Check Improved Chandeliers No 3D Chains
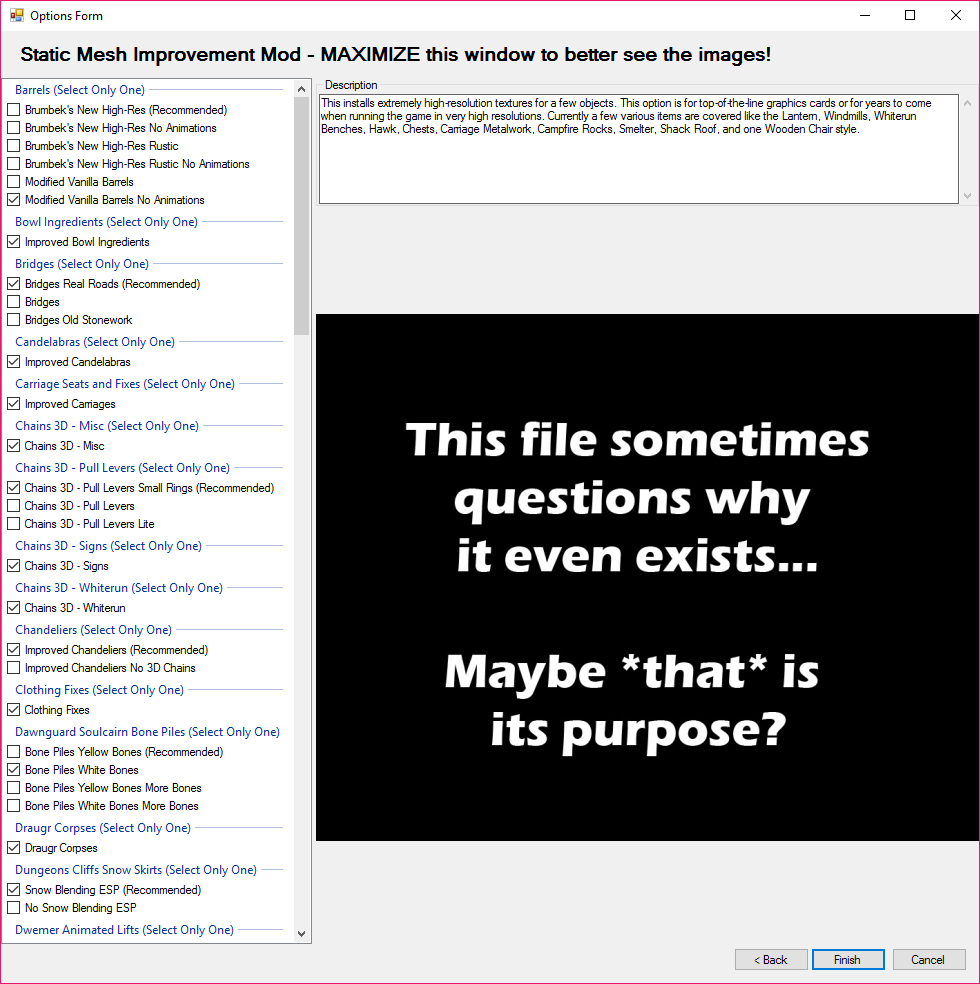The image size is (980, 984). [13, 668]
